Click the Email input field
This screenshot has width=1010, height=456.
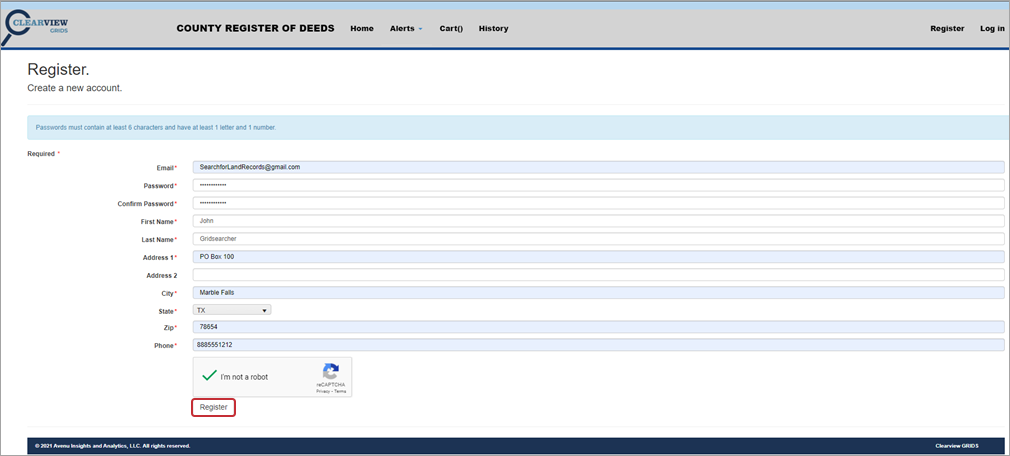pyautogui.click(x=597, y=167)
